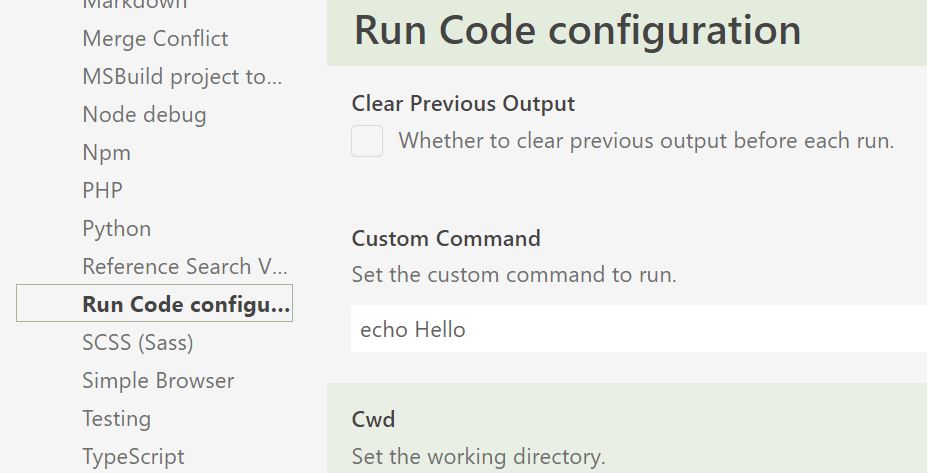Viewport: 927px width, 473px height.
Task: Click the Custom Command setting title
Action: pyautogui.click(x=446, y=238)
